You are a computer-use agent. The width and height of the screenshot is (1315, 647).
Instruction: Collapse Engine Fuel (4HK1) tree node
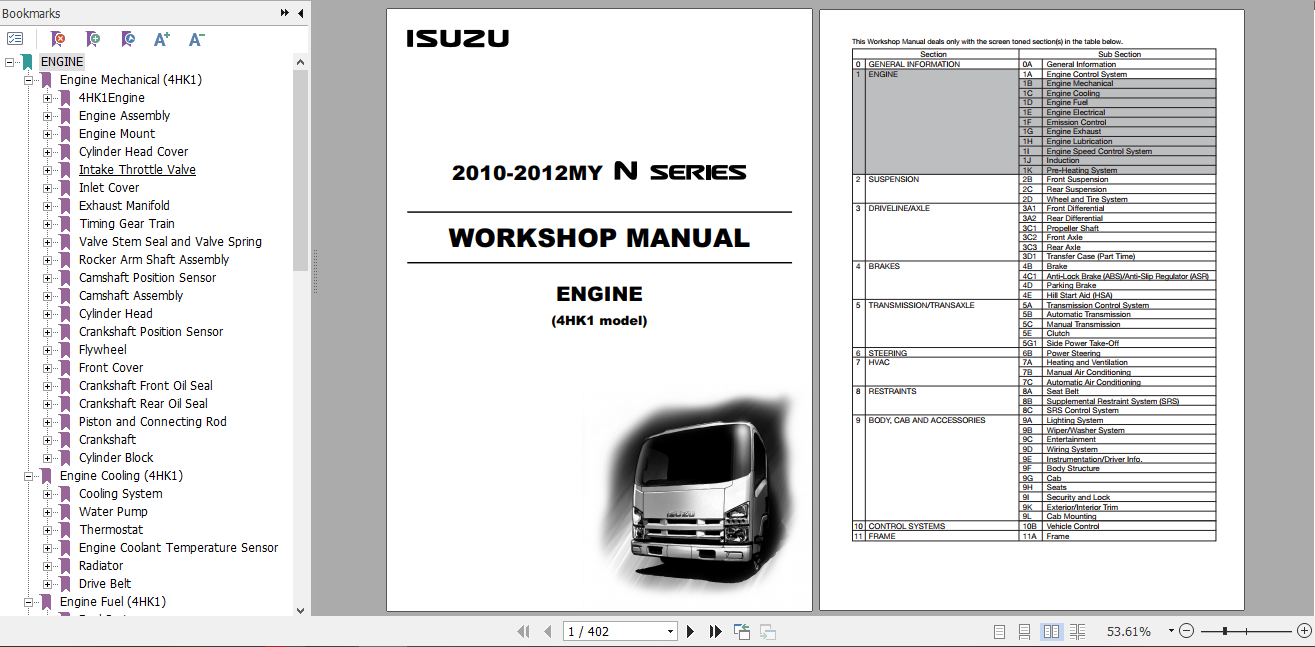coord(28,602)
